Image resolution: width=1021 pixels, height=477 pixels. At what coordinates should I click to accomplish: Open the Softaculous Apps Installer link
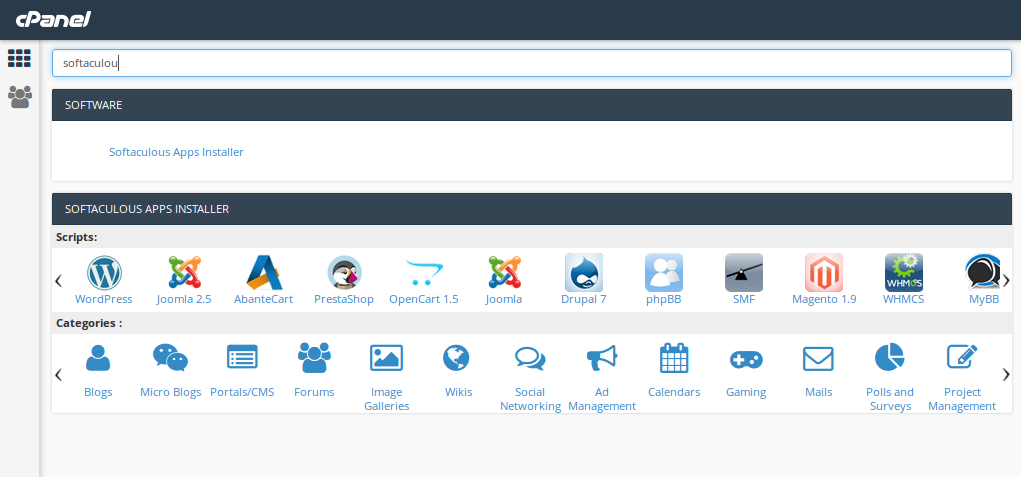[x=176, y=152]
